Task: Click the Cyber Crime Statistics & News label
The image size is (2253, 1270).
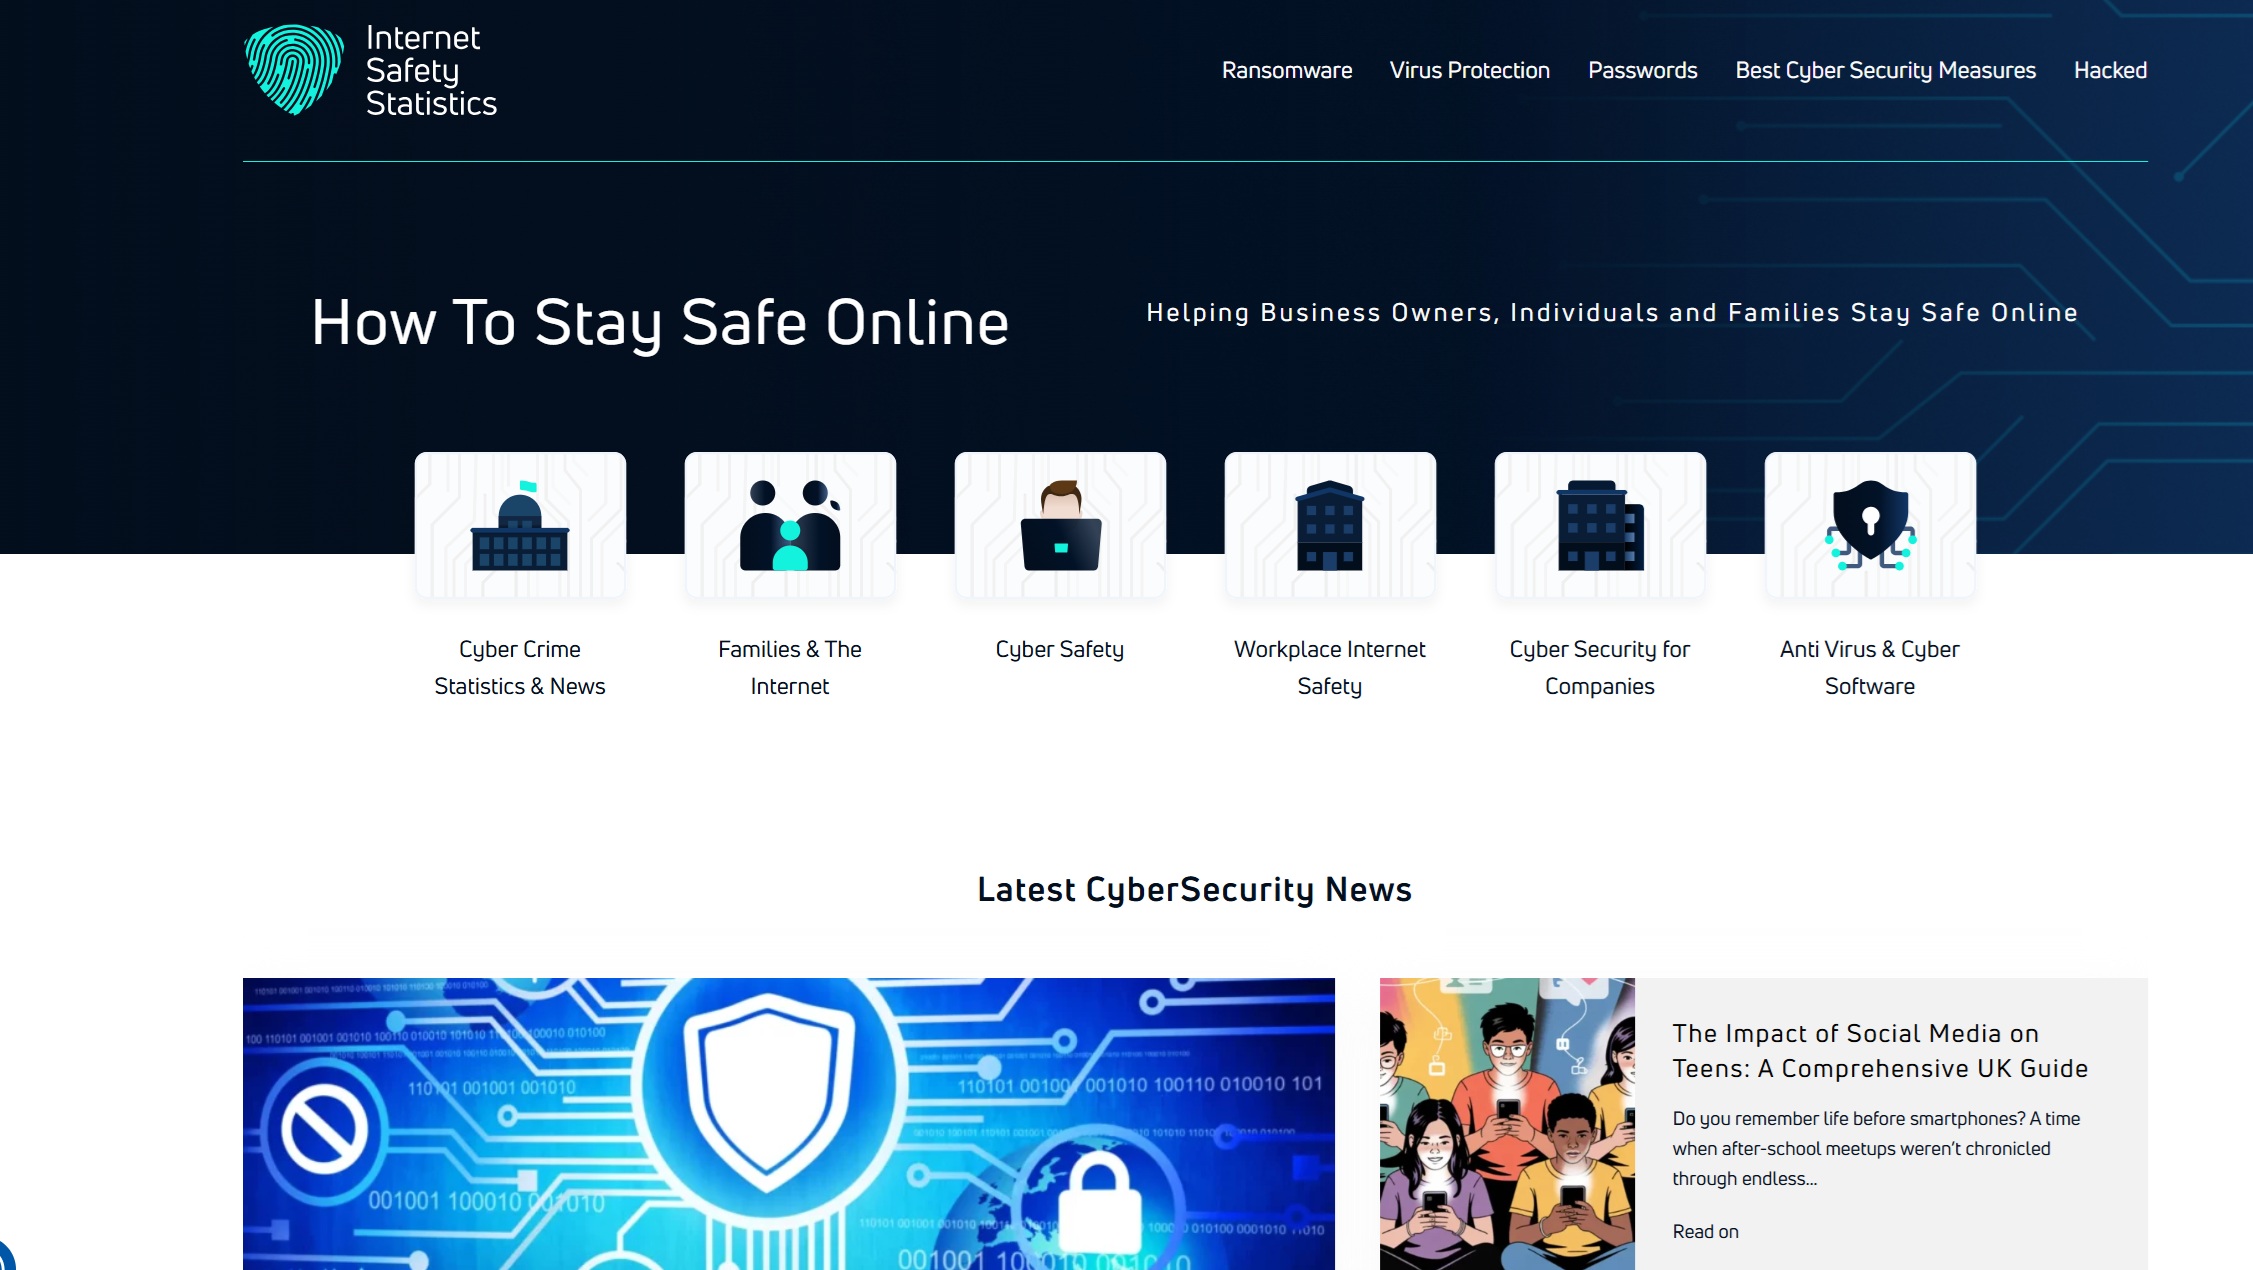Action: tap(520, 667)
